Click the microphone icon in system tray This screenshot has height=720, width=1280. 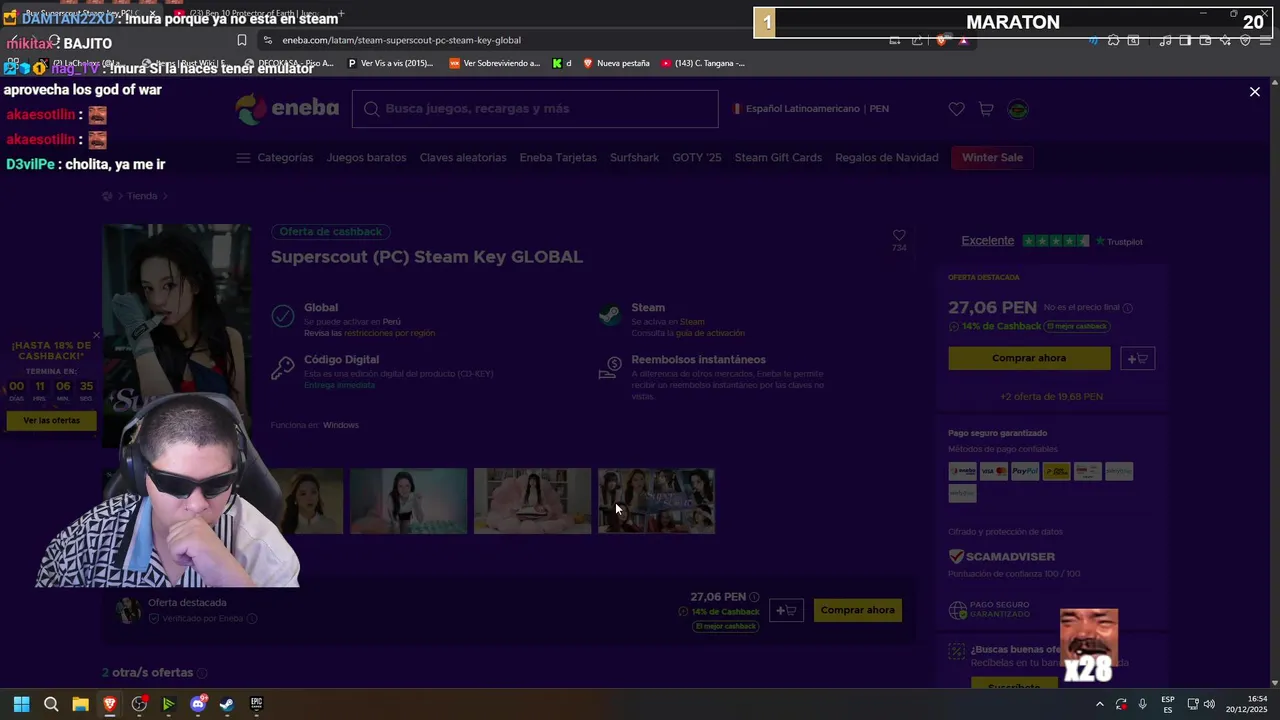click(1142, 704)
